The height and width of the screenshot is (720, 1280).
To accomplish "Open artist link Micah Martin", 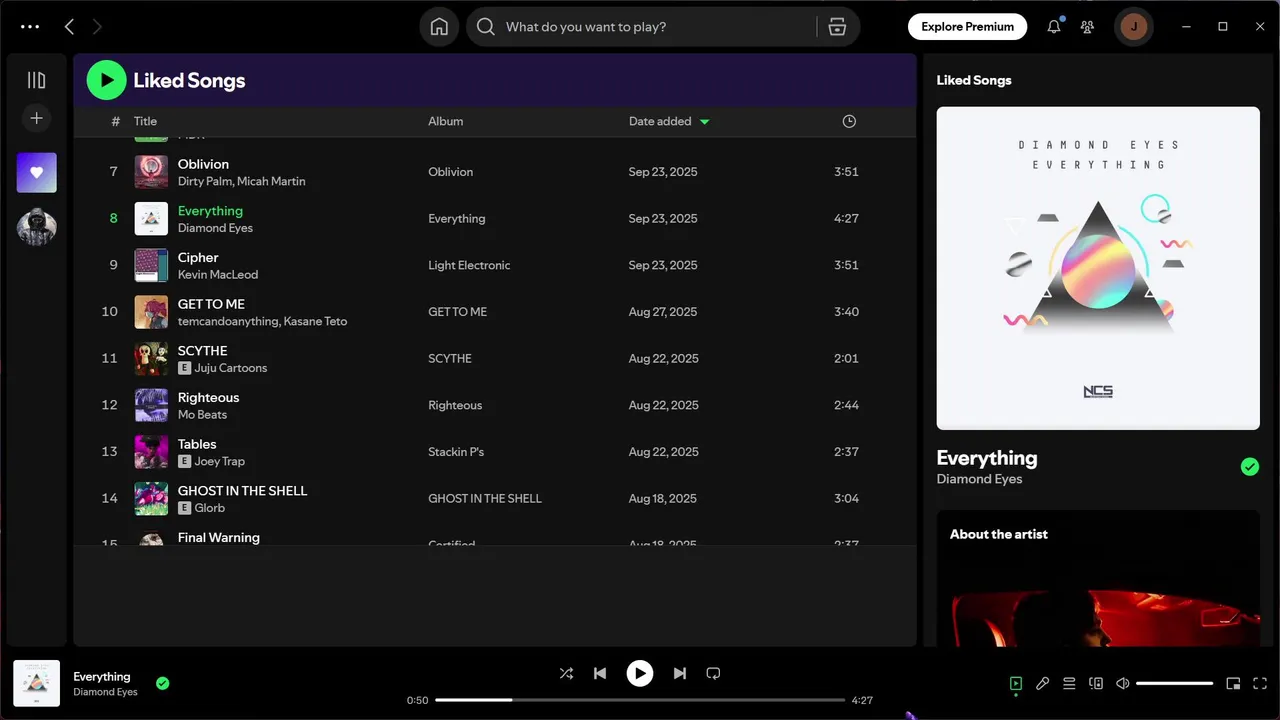I will click(271, 181).
